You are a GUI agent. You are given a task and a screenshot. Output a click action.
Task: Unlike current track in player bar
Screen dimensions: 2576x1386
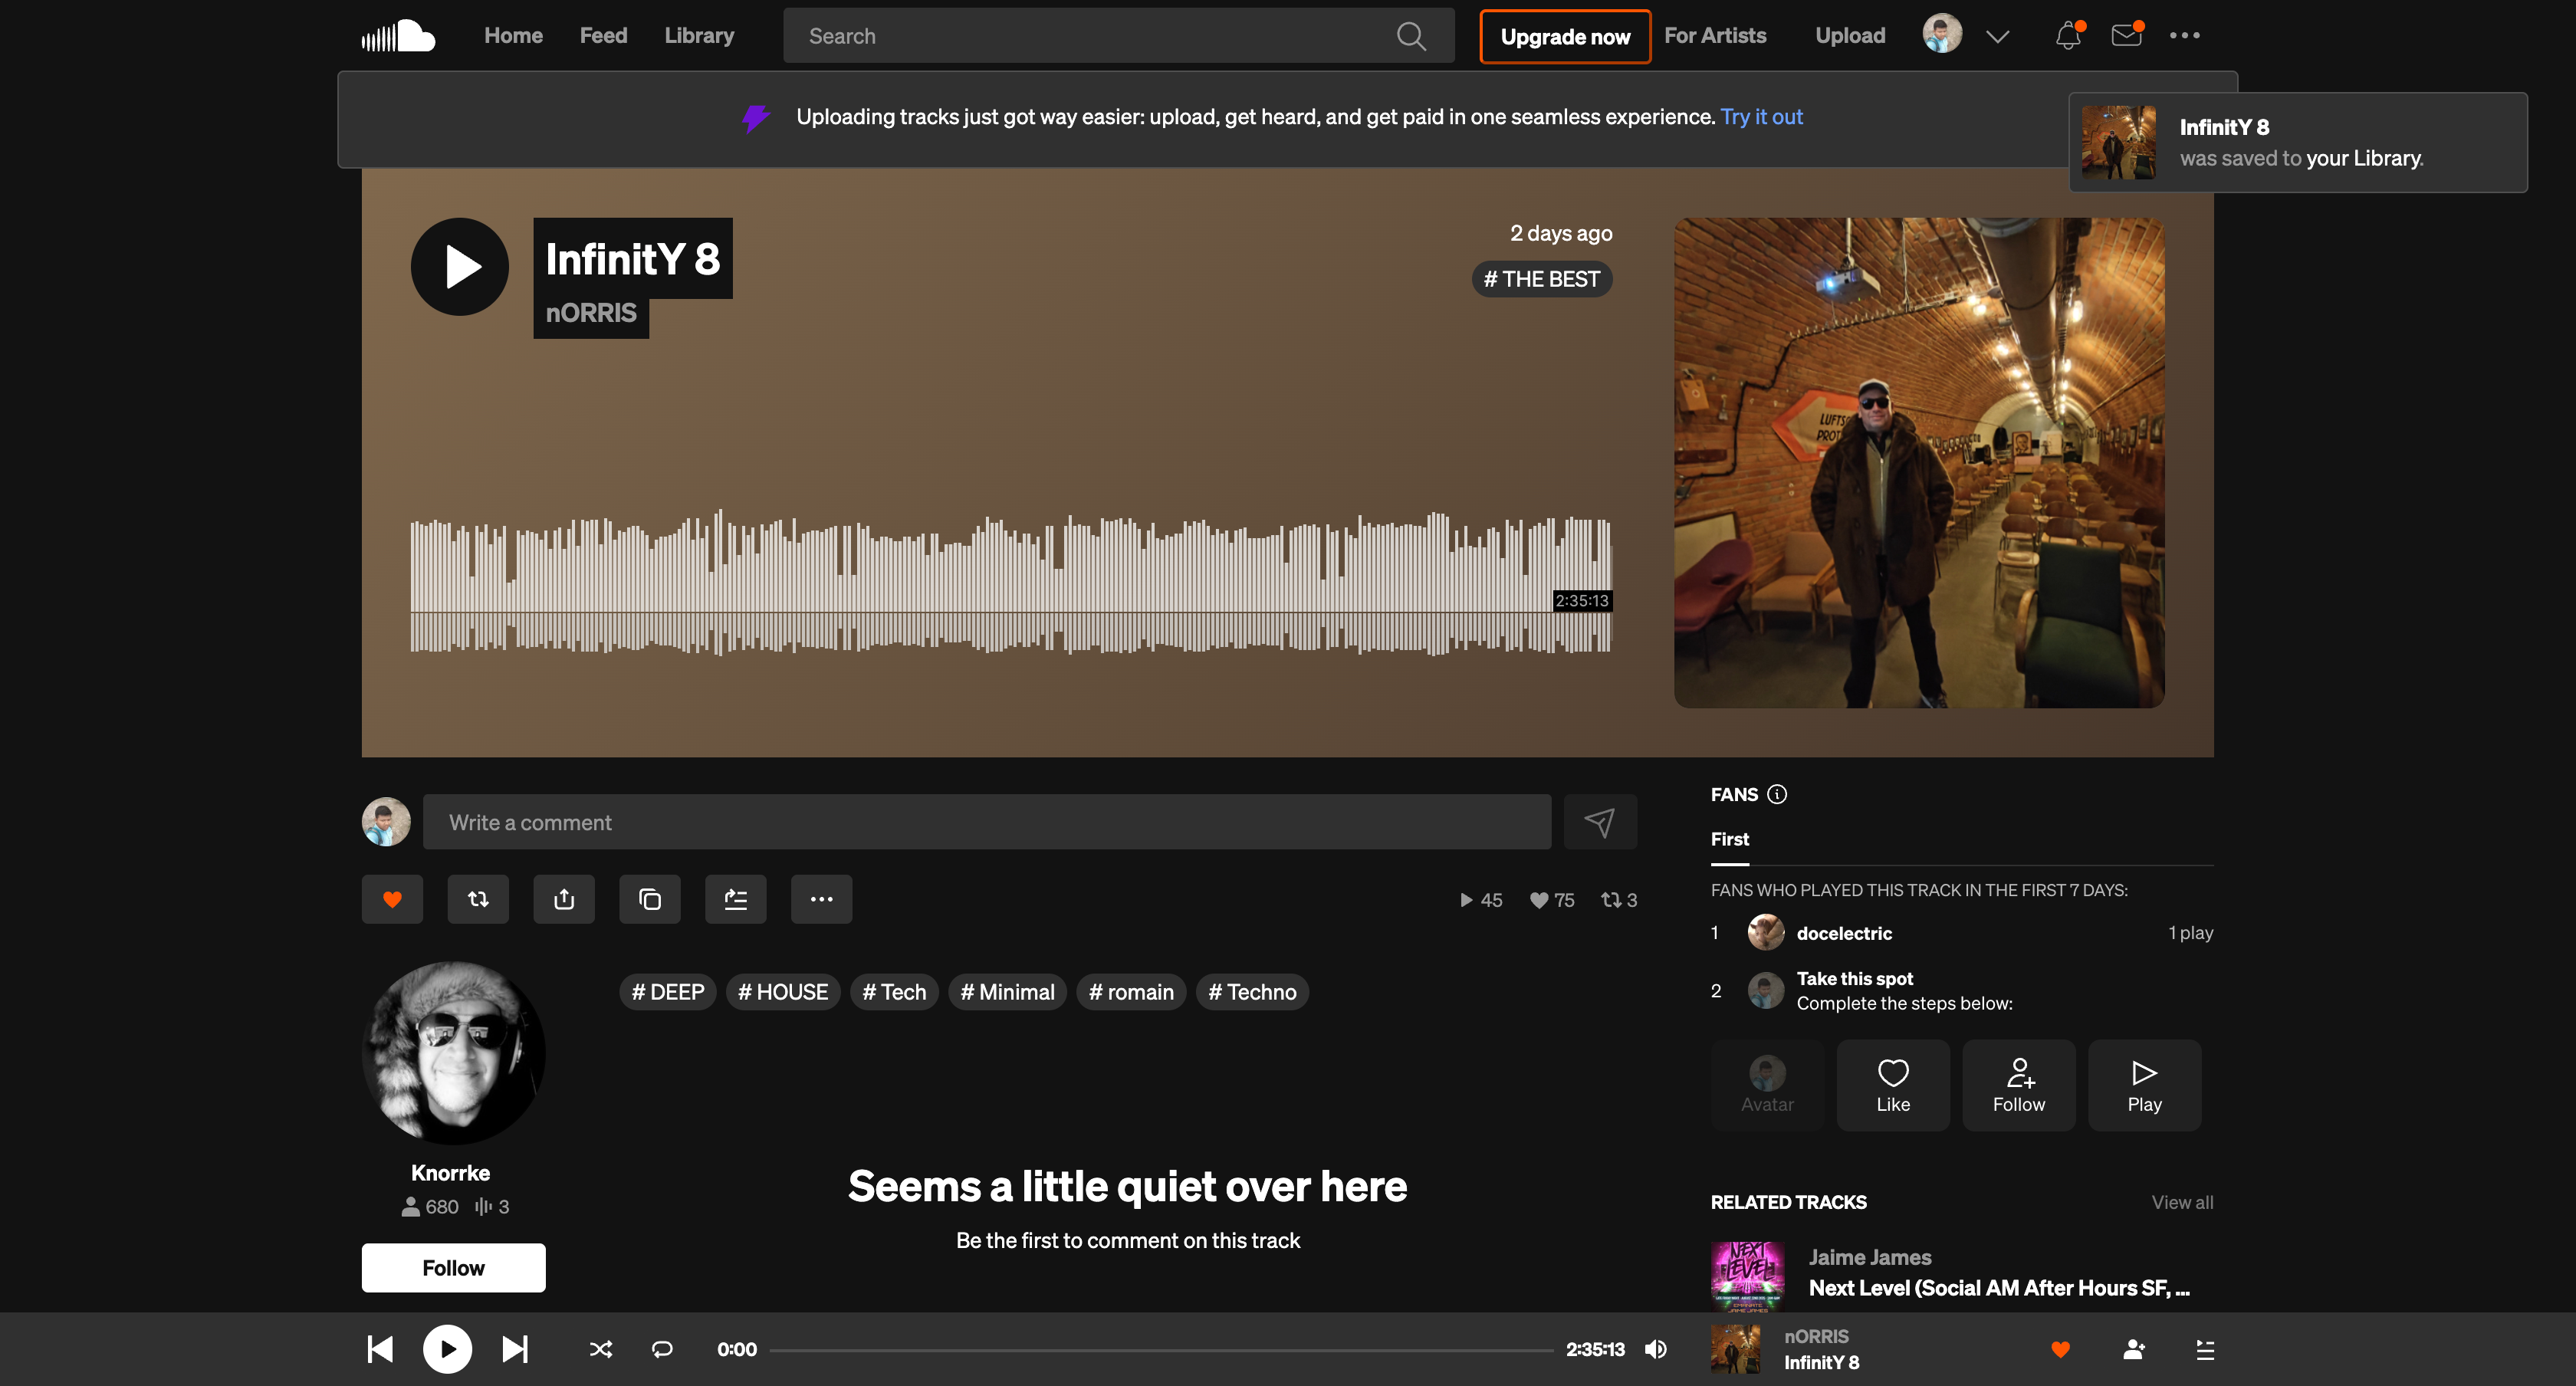2061,1349
